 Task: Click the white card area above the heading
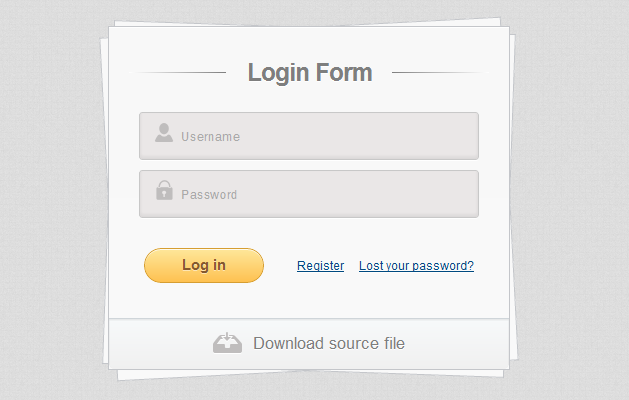[308, 40]
